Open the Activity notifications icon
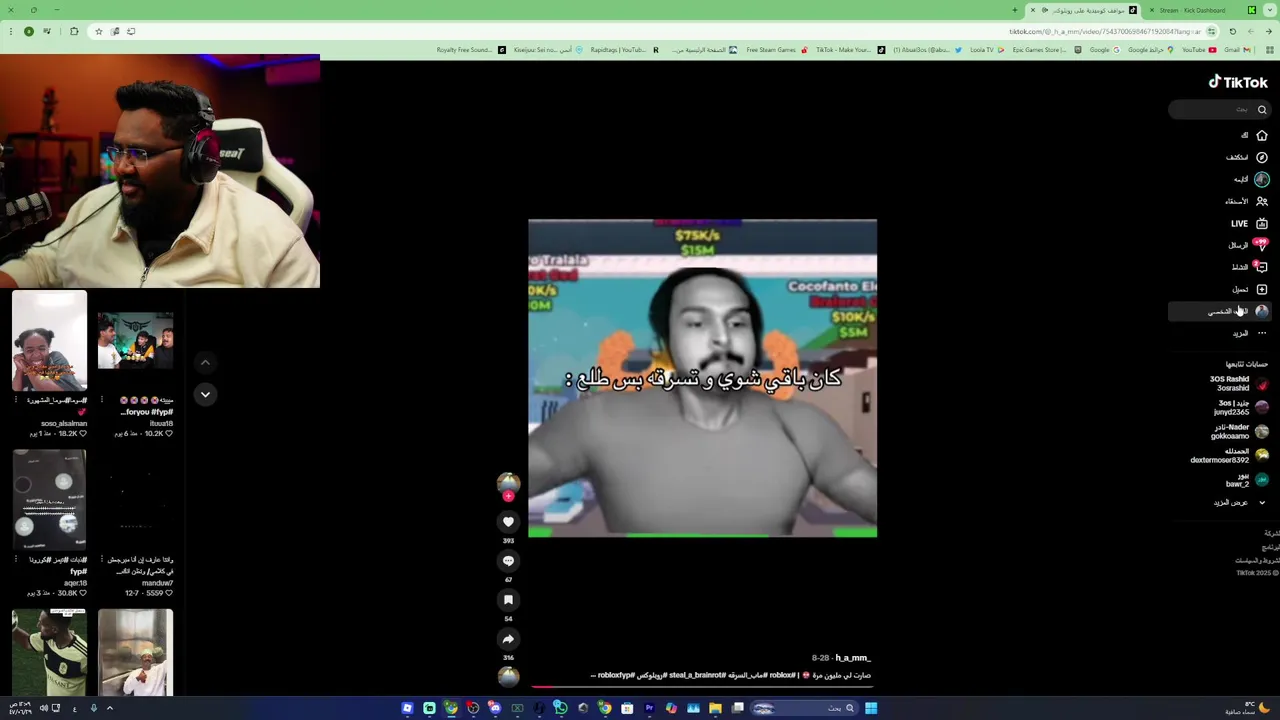The height and width of the screenshot is (720, 1280). tap(1262, 267)
